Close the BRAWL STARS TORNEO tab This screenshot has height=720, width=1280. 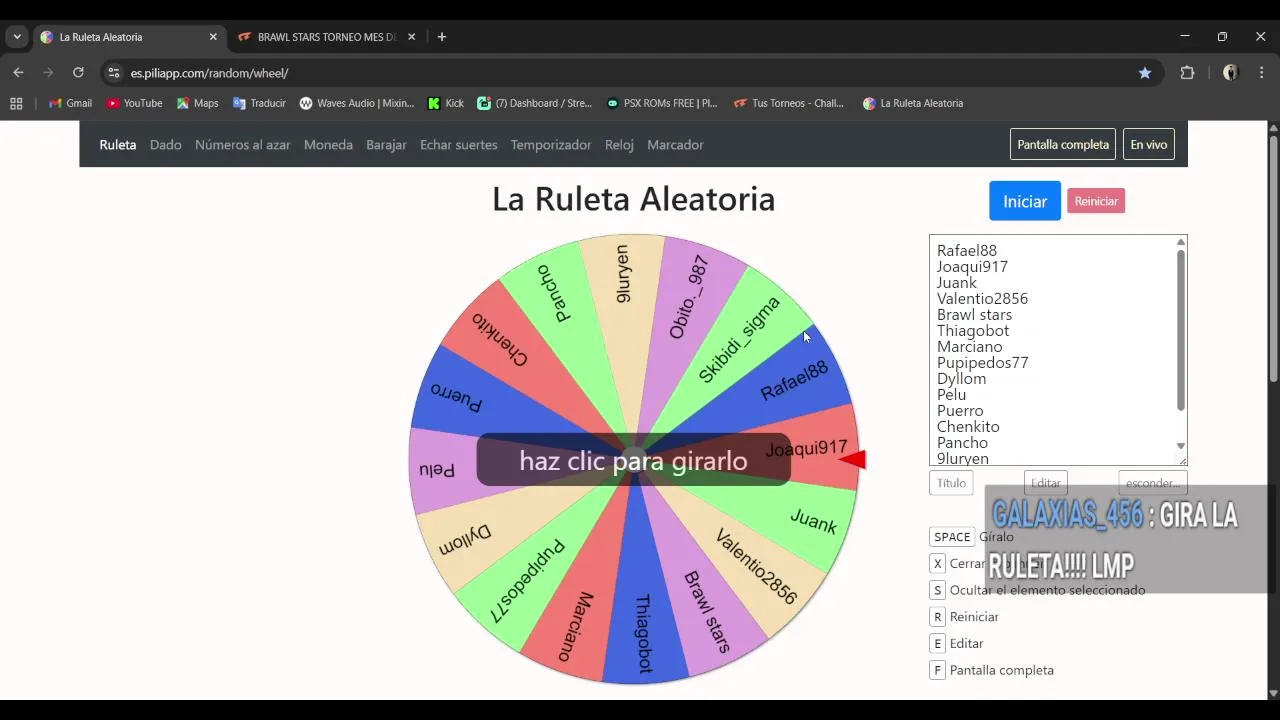click(x=411, y=37)
